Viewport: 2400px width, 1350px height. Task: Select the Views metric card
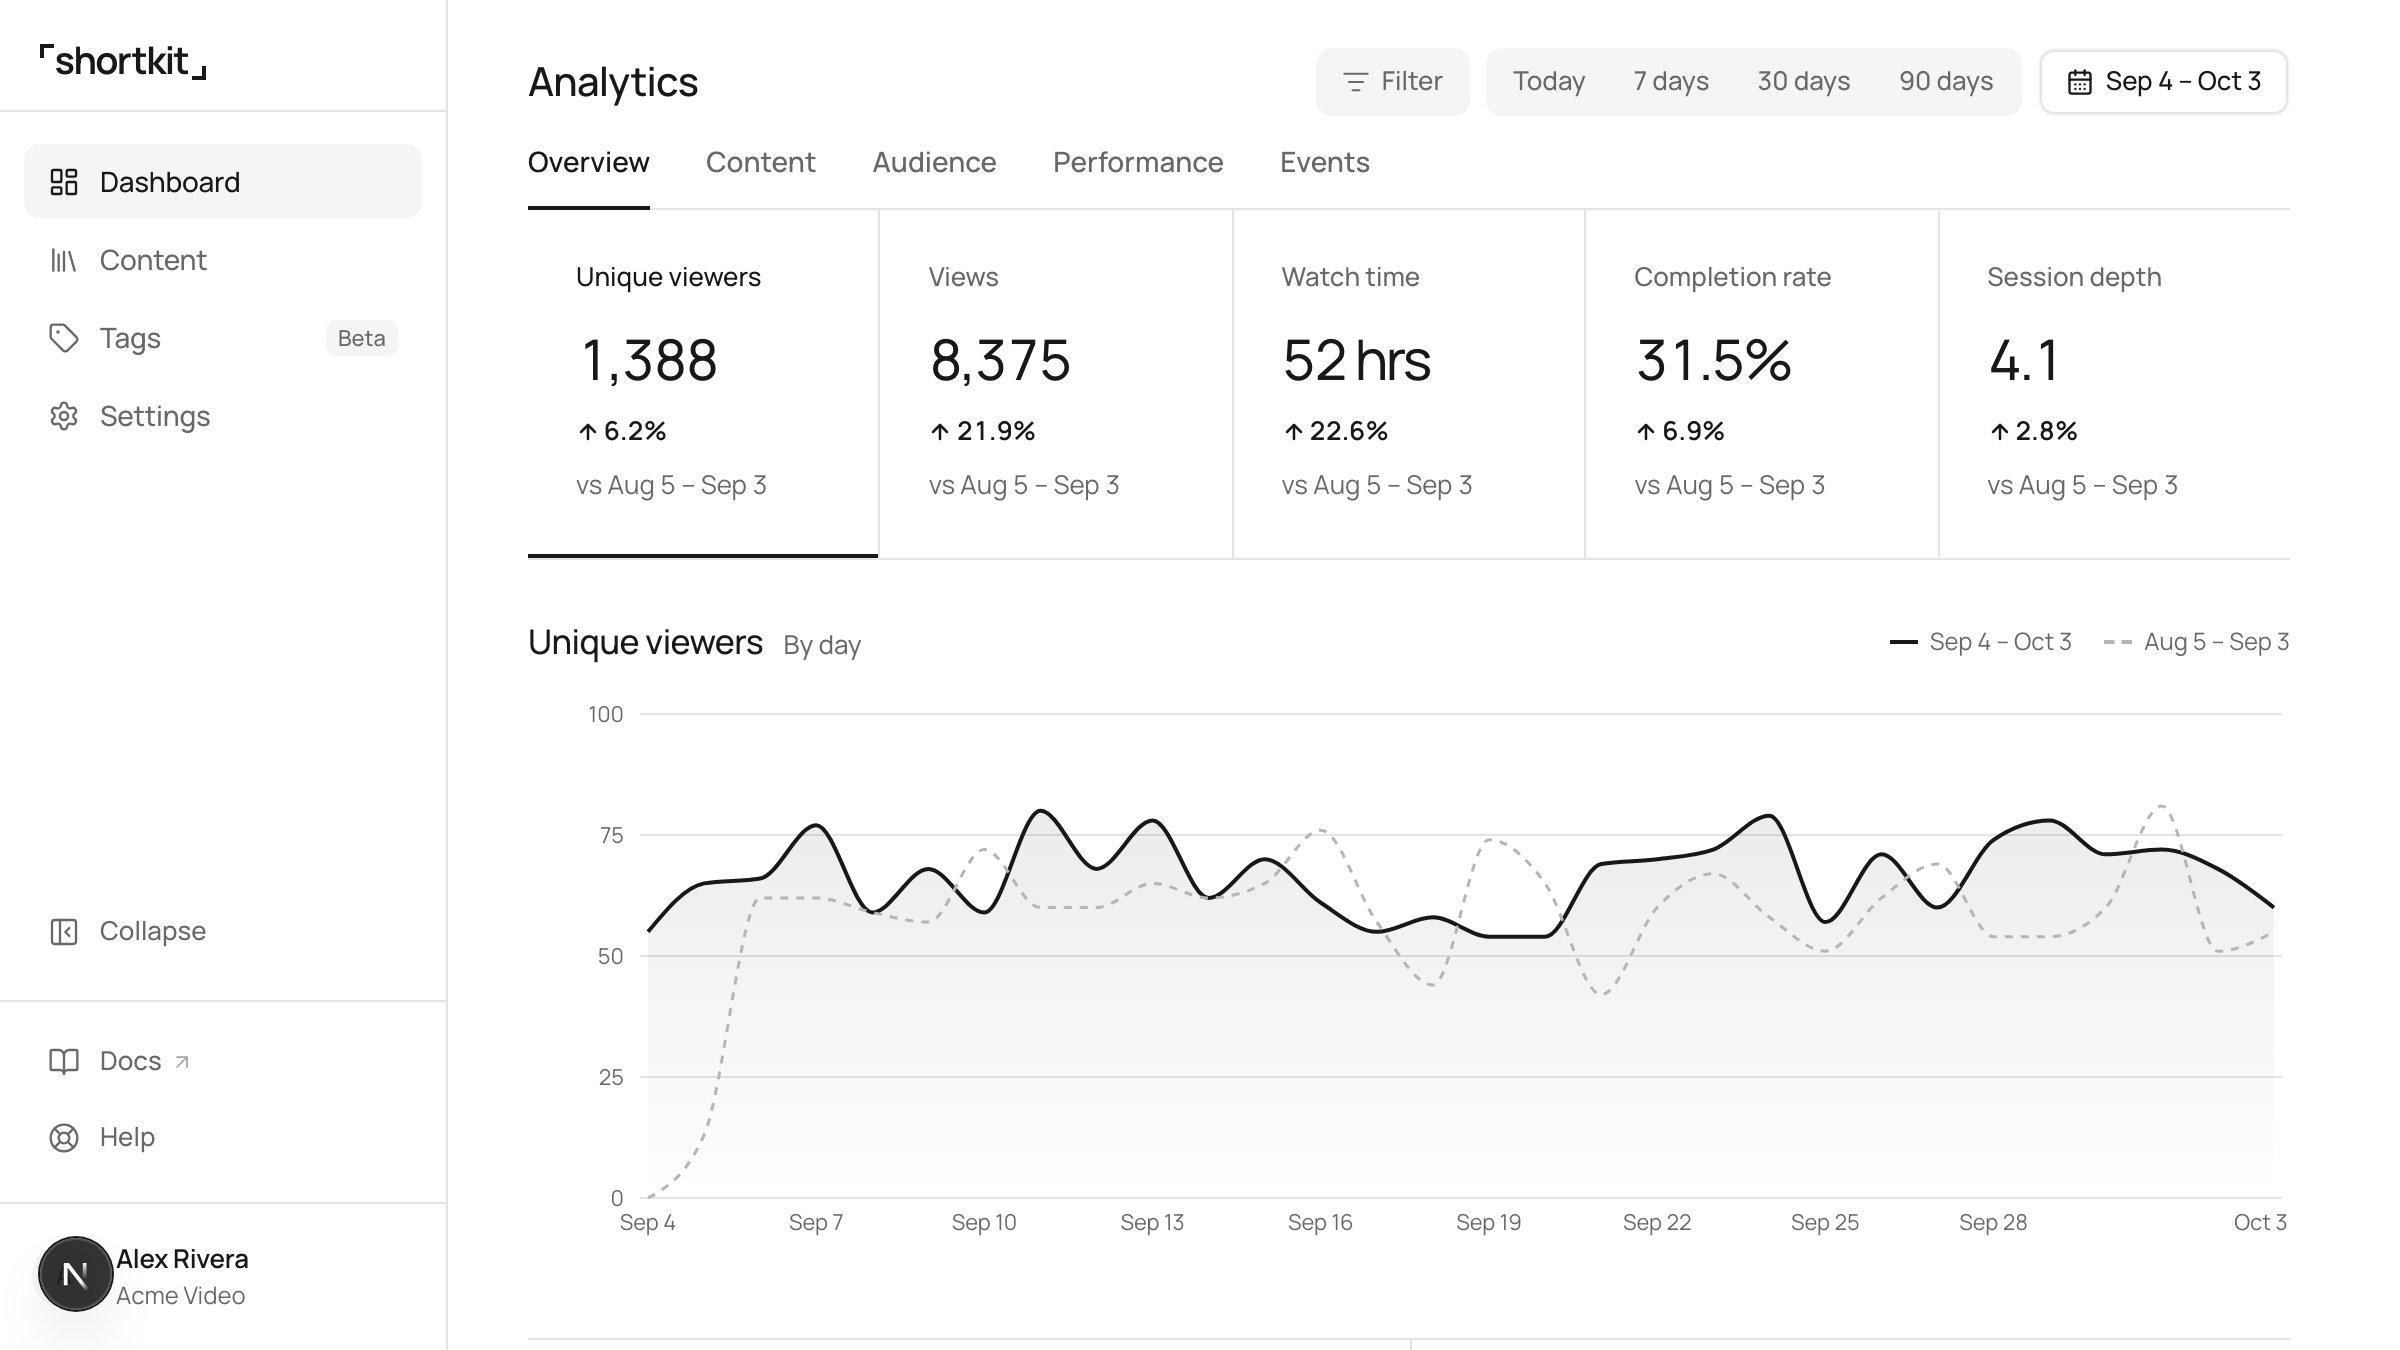click(x=1056, y=383)
